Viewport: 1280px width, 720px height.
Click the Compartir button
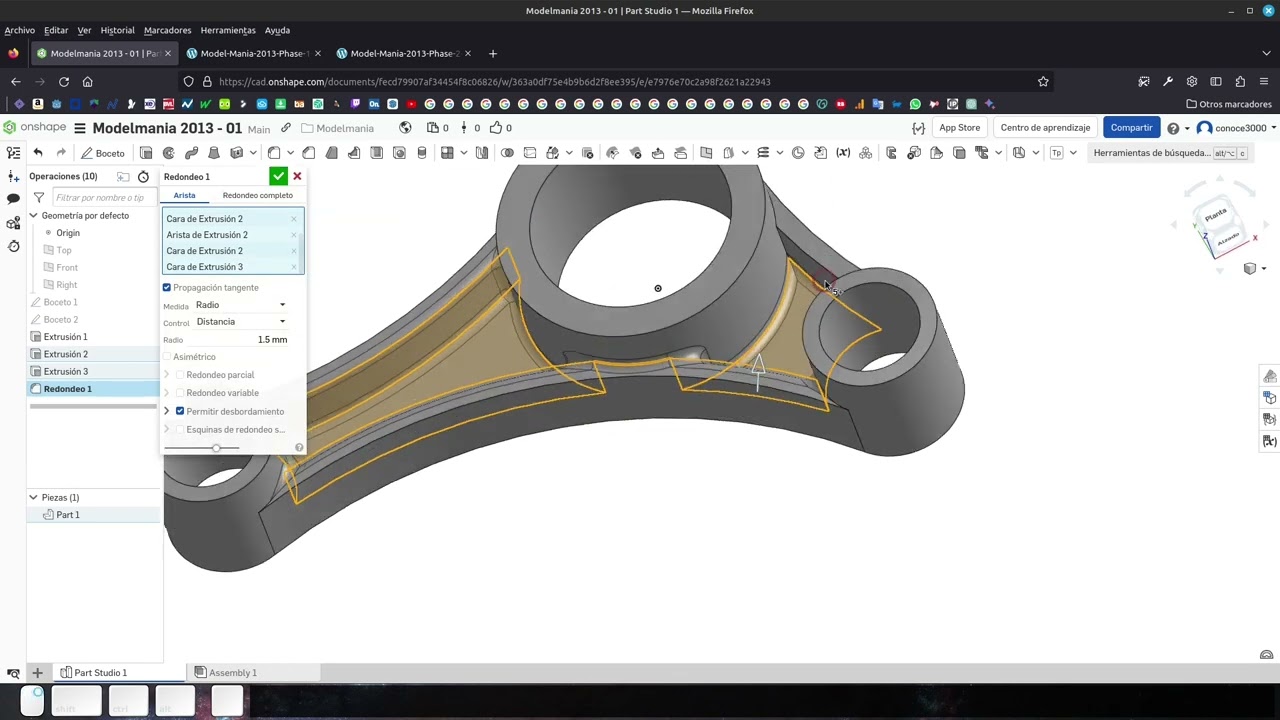(1131, 128)
